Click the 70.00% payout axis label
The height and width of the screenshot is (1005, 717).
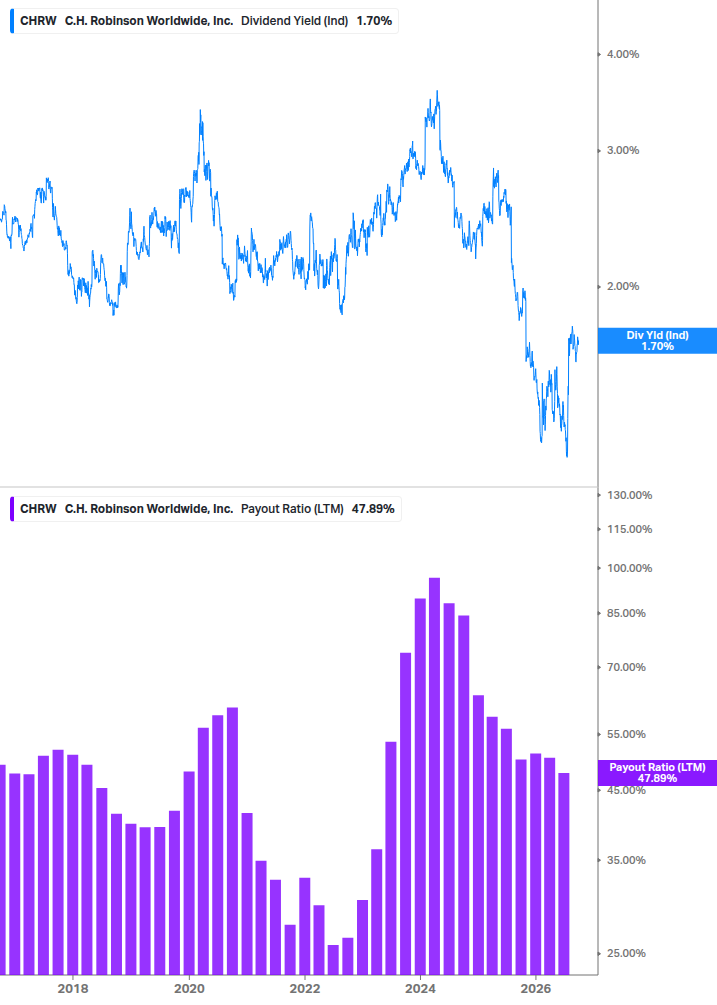click(x=626, y=667)
